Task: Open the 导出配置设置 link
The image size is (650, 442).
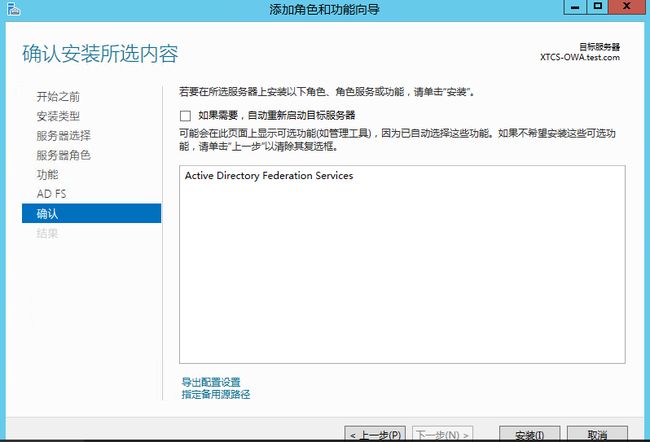Action: 211,382
